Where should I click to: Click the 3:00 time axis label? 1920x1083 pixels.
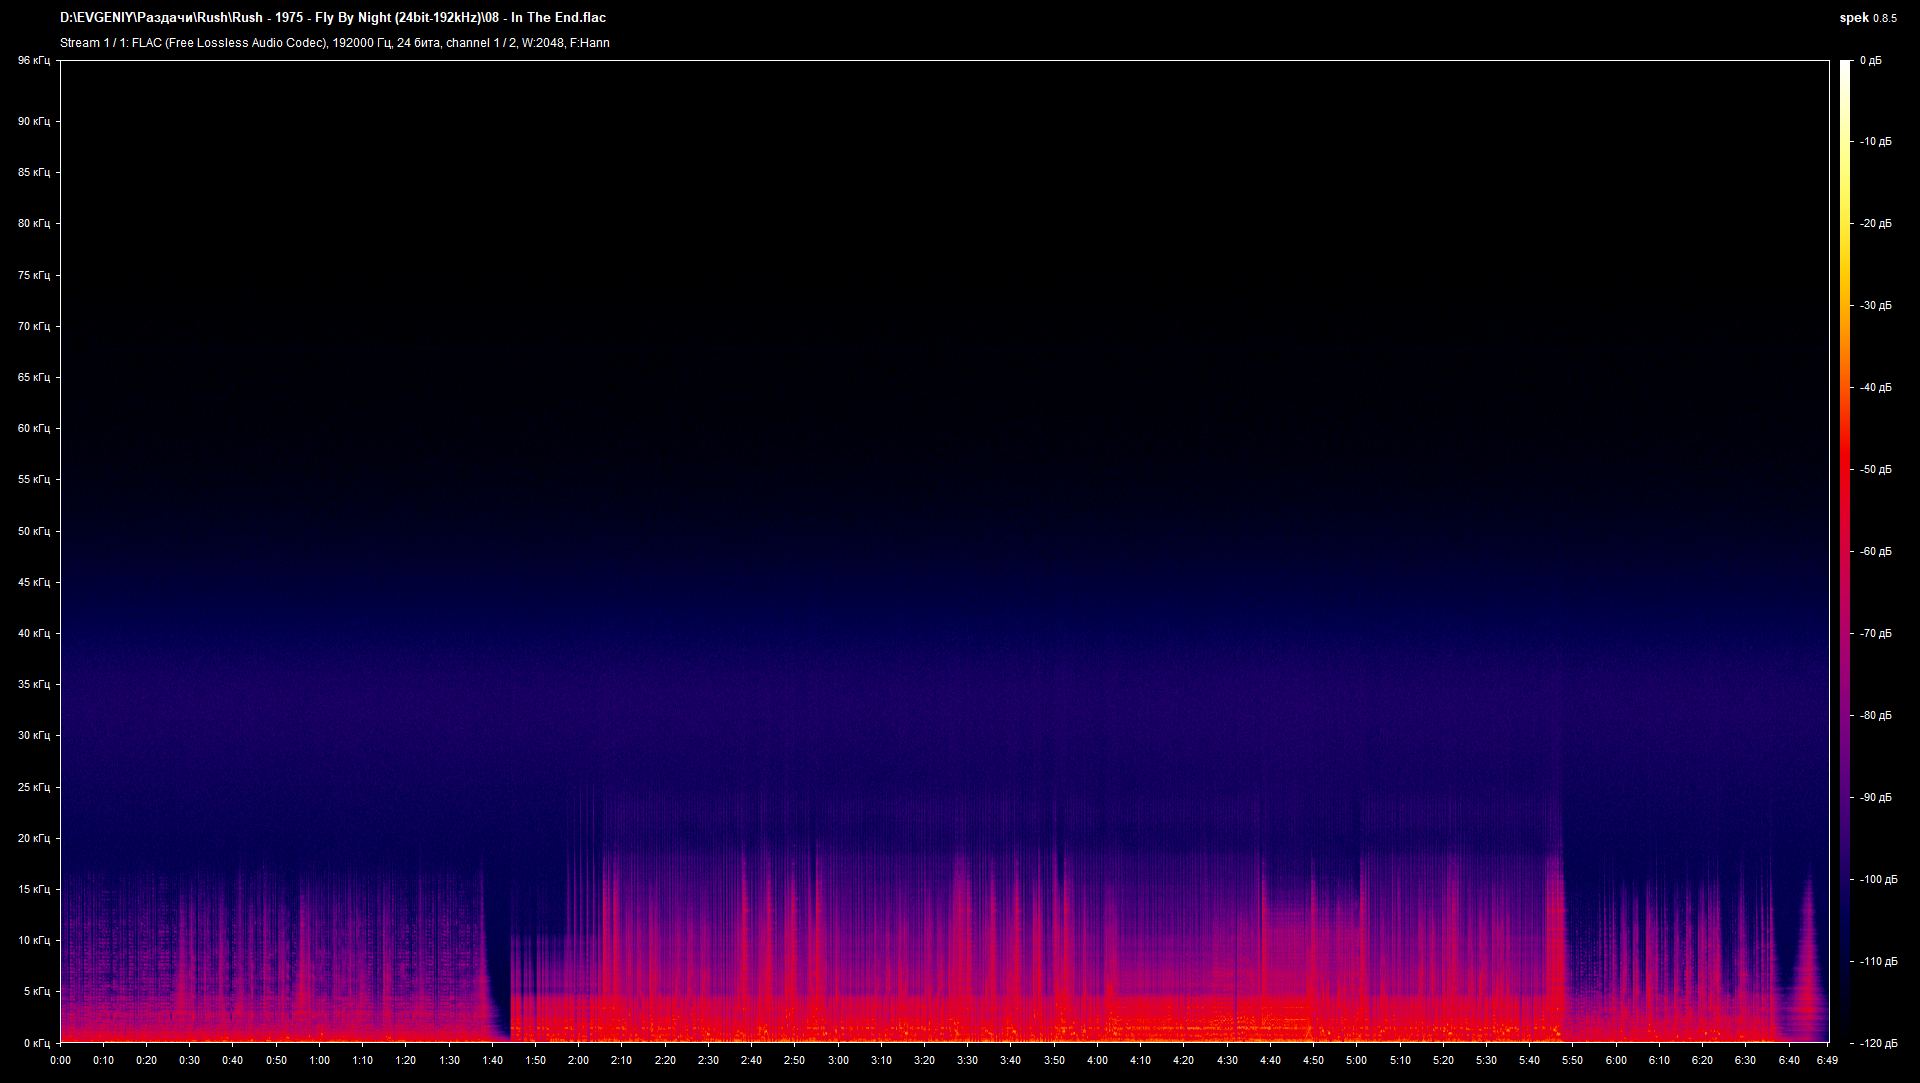tap(838, 1060)
